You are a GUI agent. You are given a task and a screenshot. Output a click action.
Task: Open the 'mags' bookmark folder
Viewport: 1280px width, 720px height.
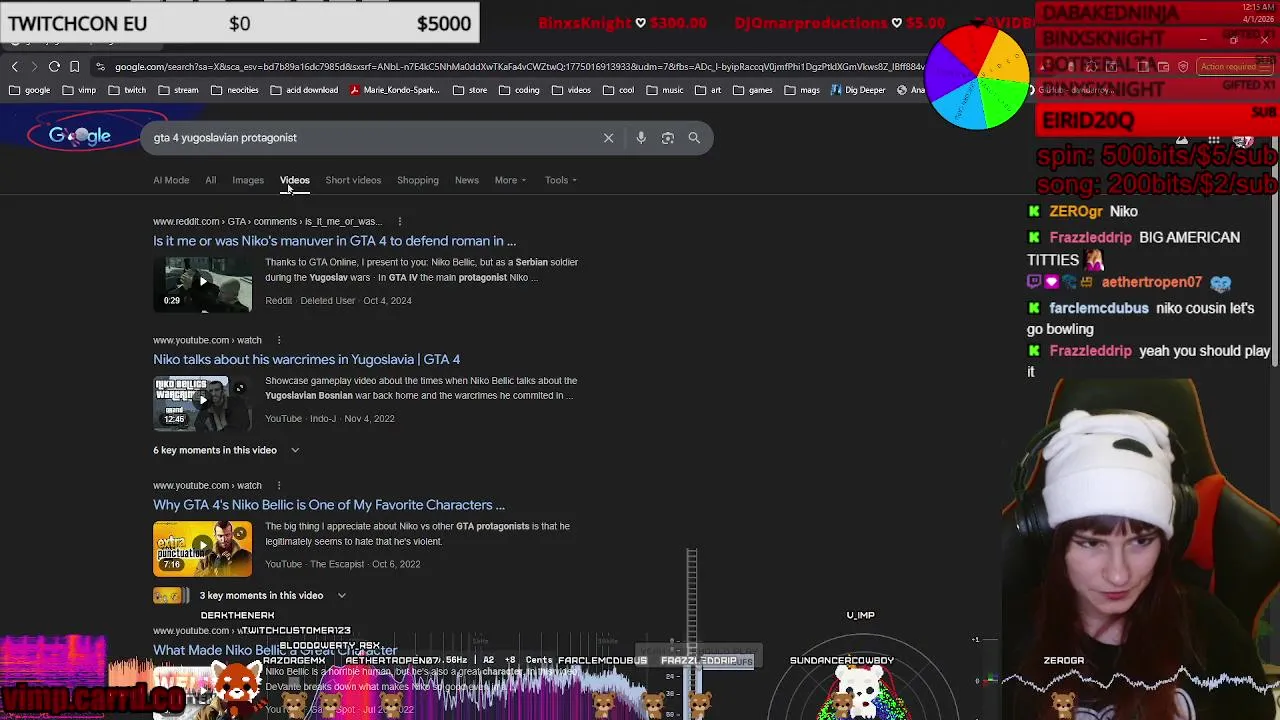802,90
